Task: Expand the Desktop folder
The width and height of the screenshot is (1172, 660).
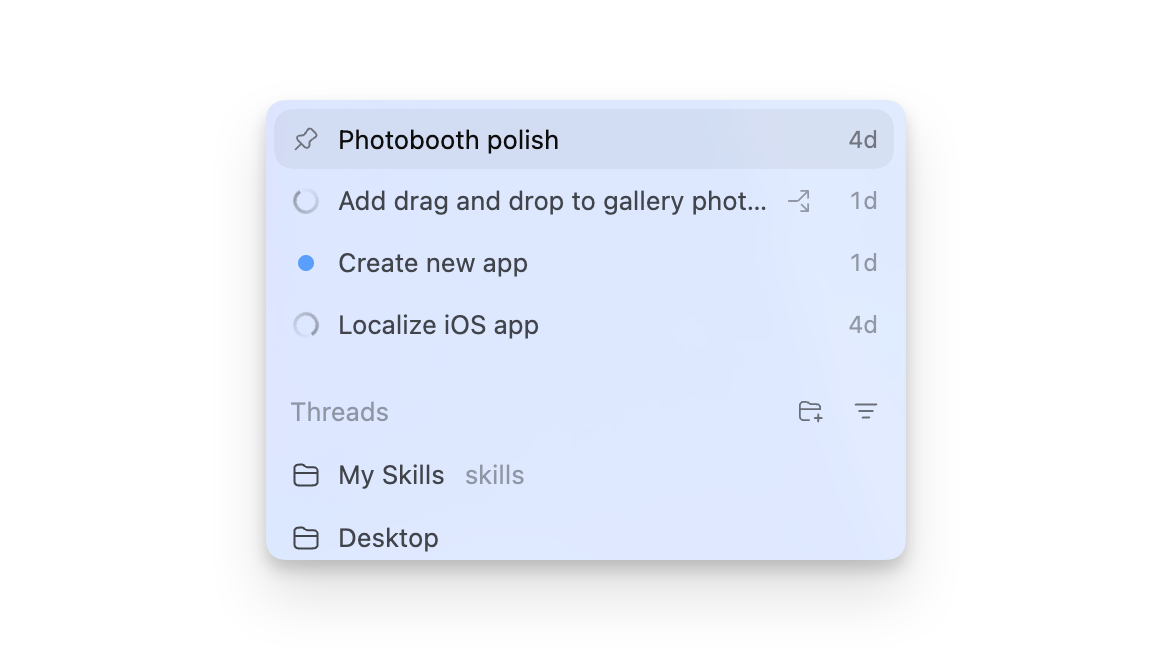Action: (388, 538)
